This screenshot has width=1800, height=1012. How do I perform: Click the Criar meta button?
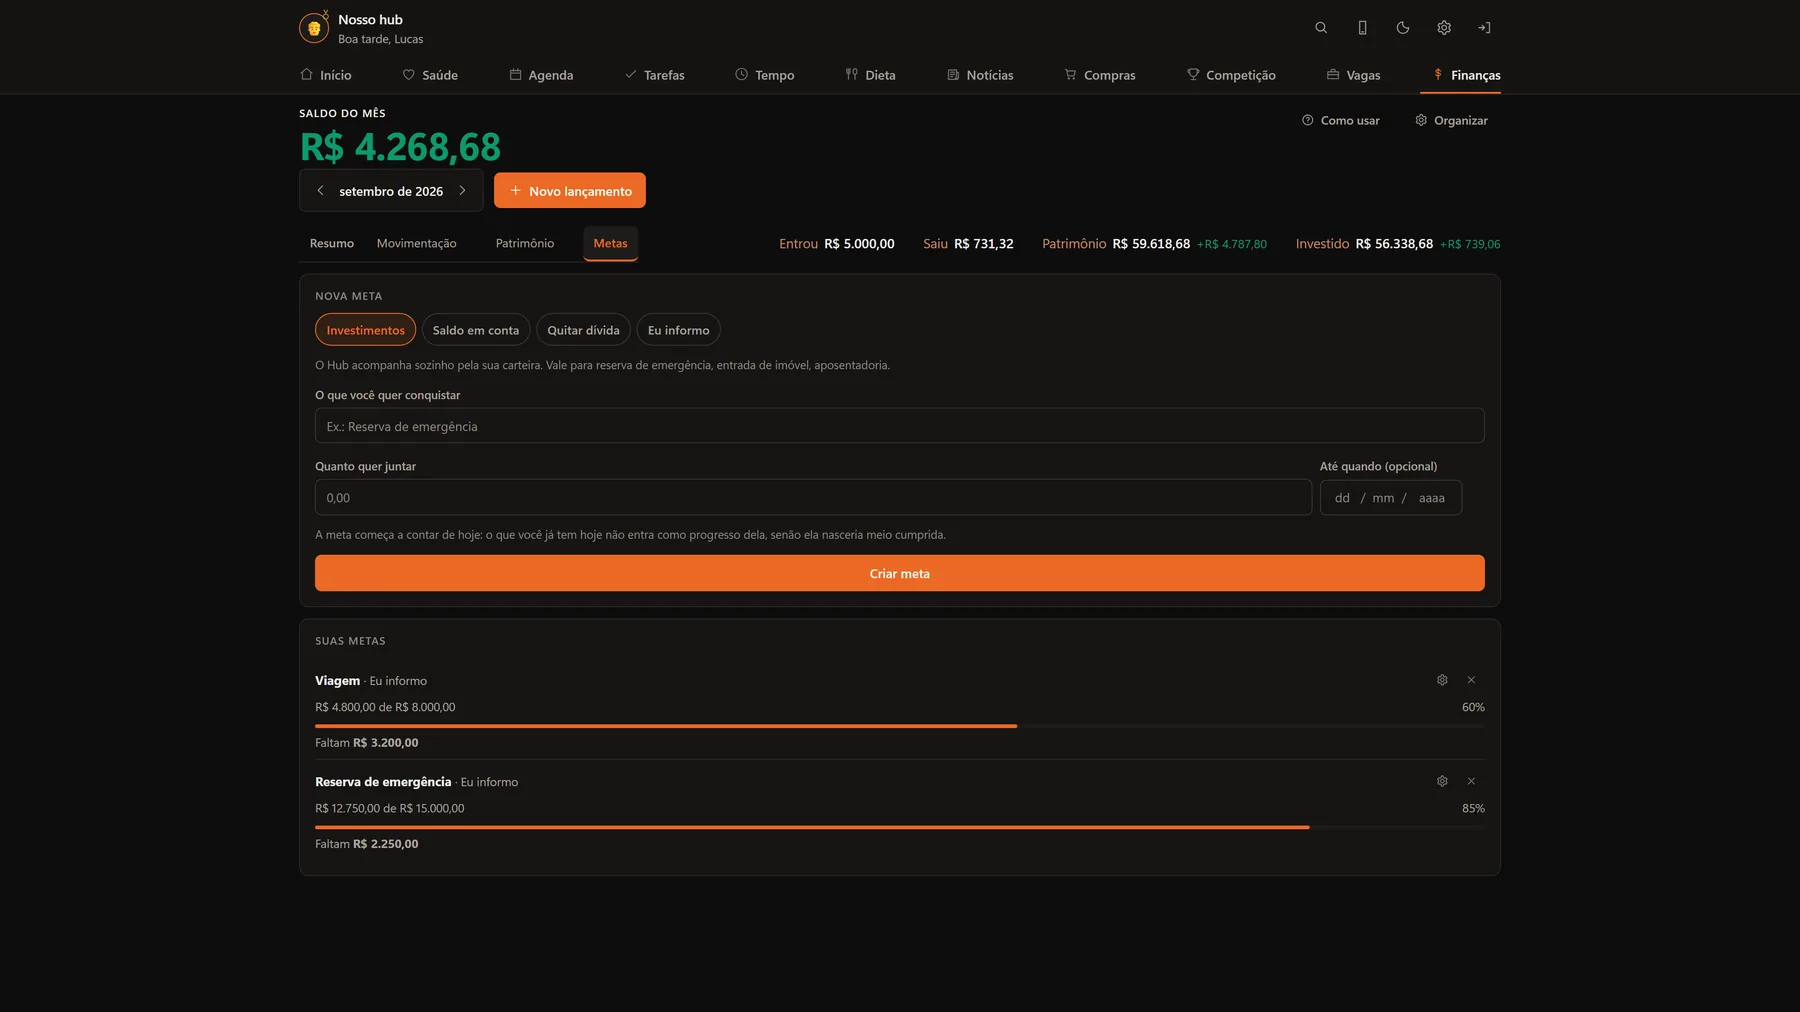coord(900,573)
